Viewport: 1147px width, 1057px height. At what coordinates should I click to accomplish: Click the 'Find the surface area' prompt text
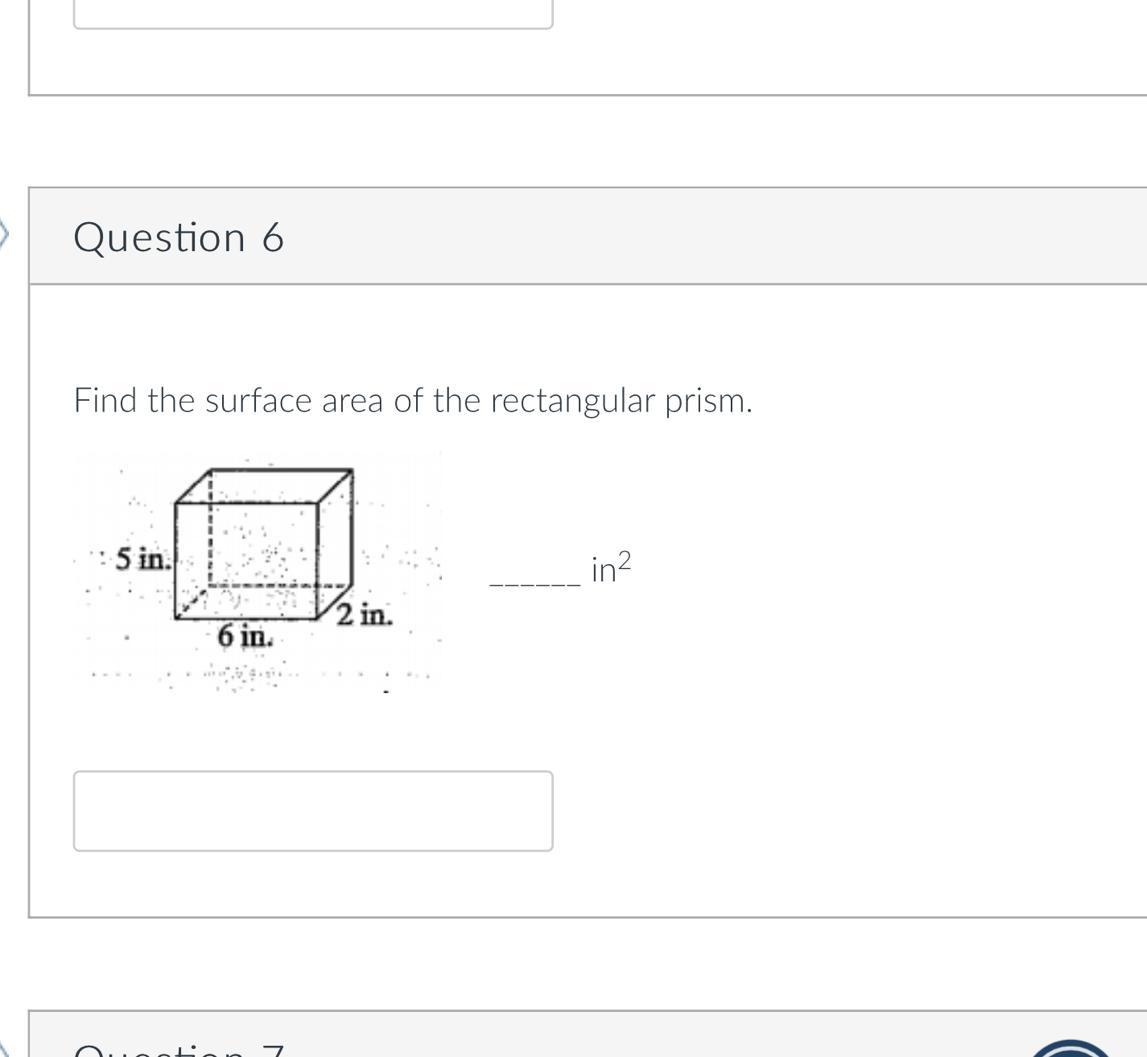(413, 401)
